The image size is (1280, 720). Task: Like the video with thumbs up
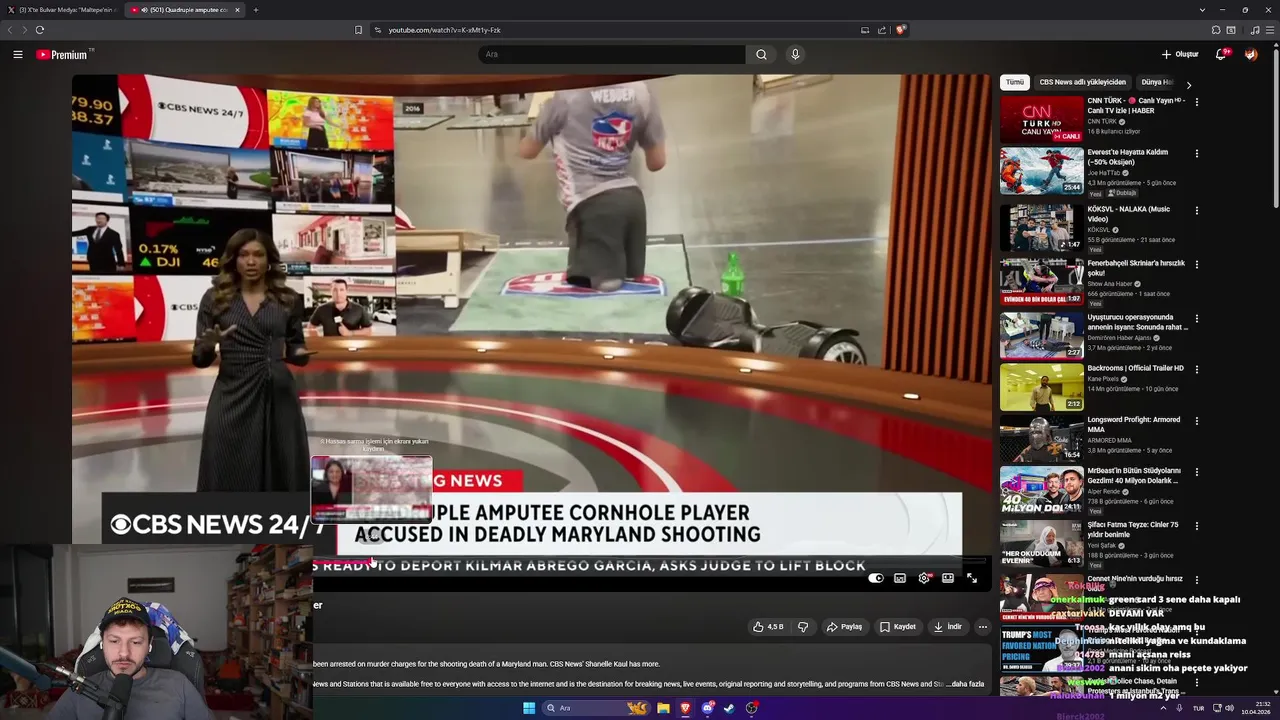(768, 627)
